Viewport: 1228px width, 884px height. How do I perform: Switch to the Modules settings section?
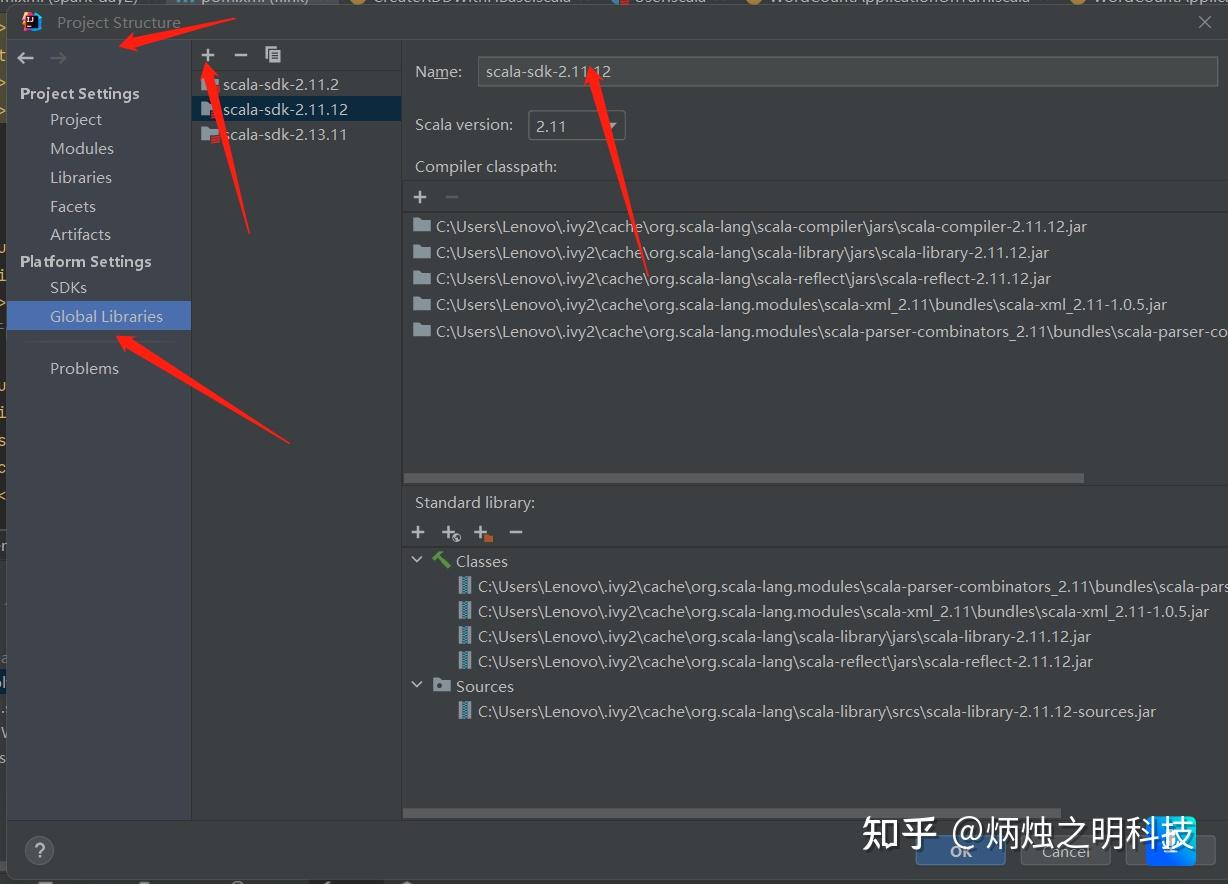pyautogui.click(x=81, y=148)
